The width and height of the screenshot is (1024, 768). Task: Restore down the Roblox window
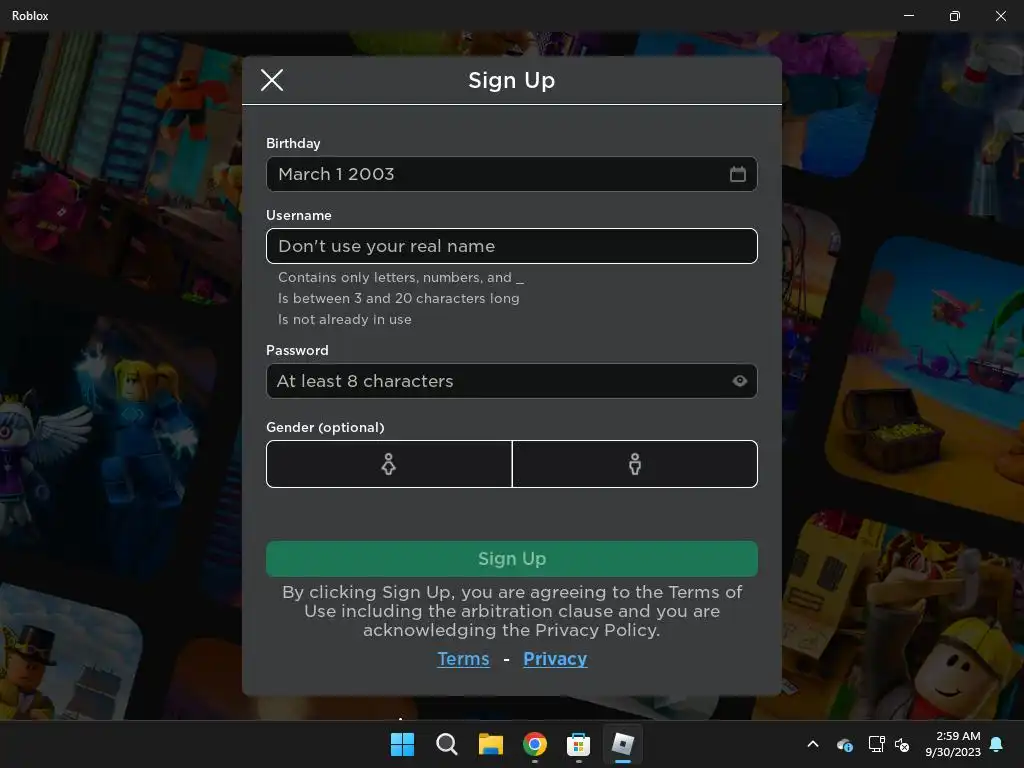(955, 16)
